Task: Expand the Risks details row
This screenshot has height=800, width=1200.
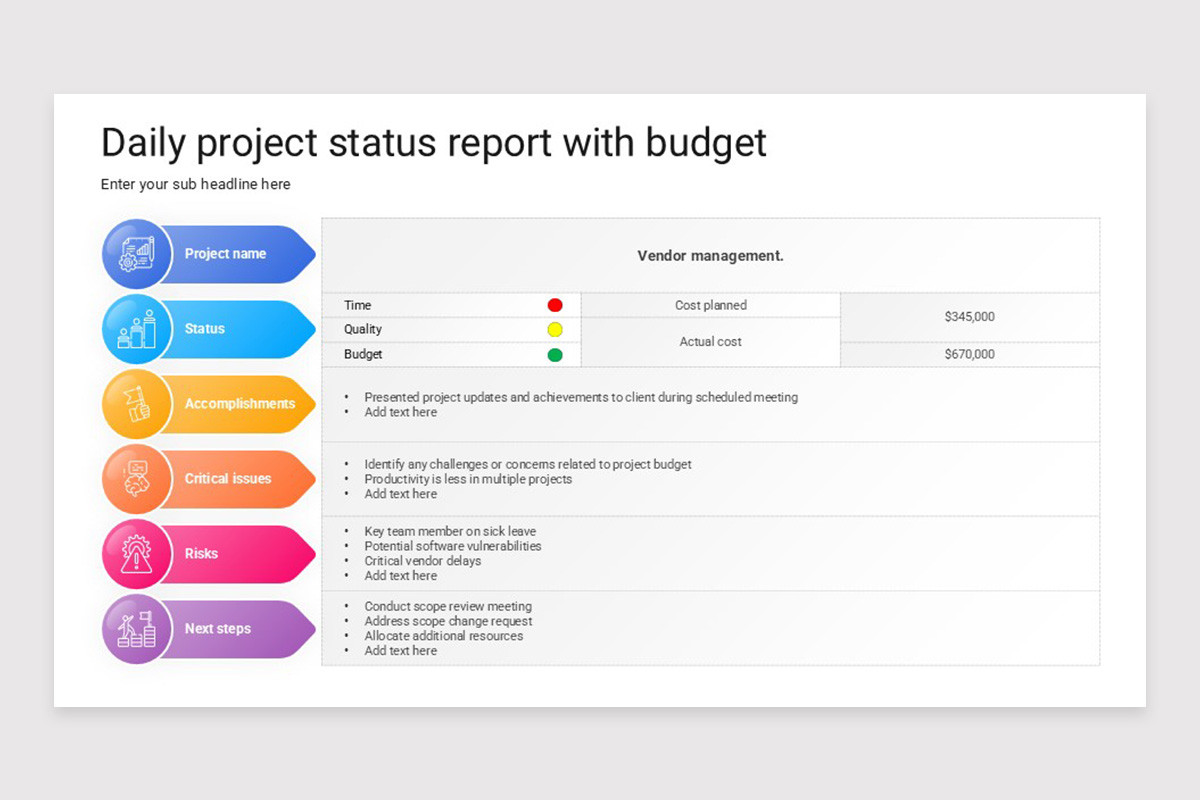Action: tap(710, 553)
